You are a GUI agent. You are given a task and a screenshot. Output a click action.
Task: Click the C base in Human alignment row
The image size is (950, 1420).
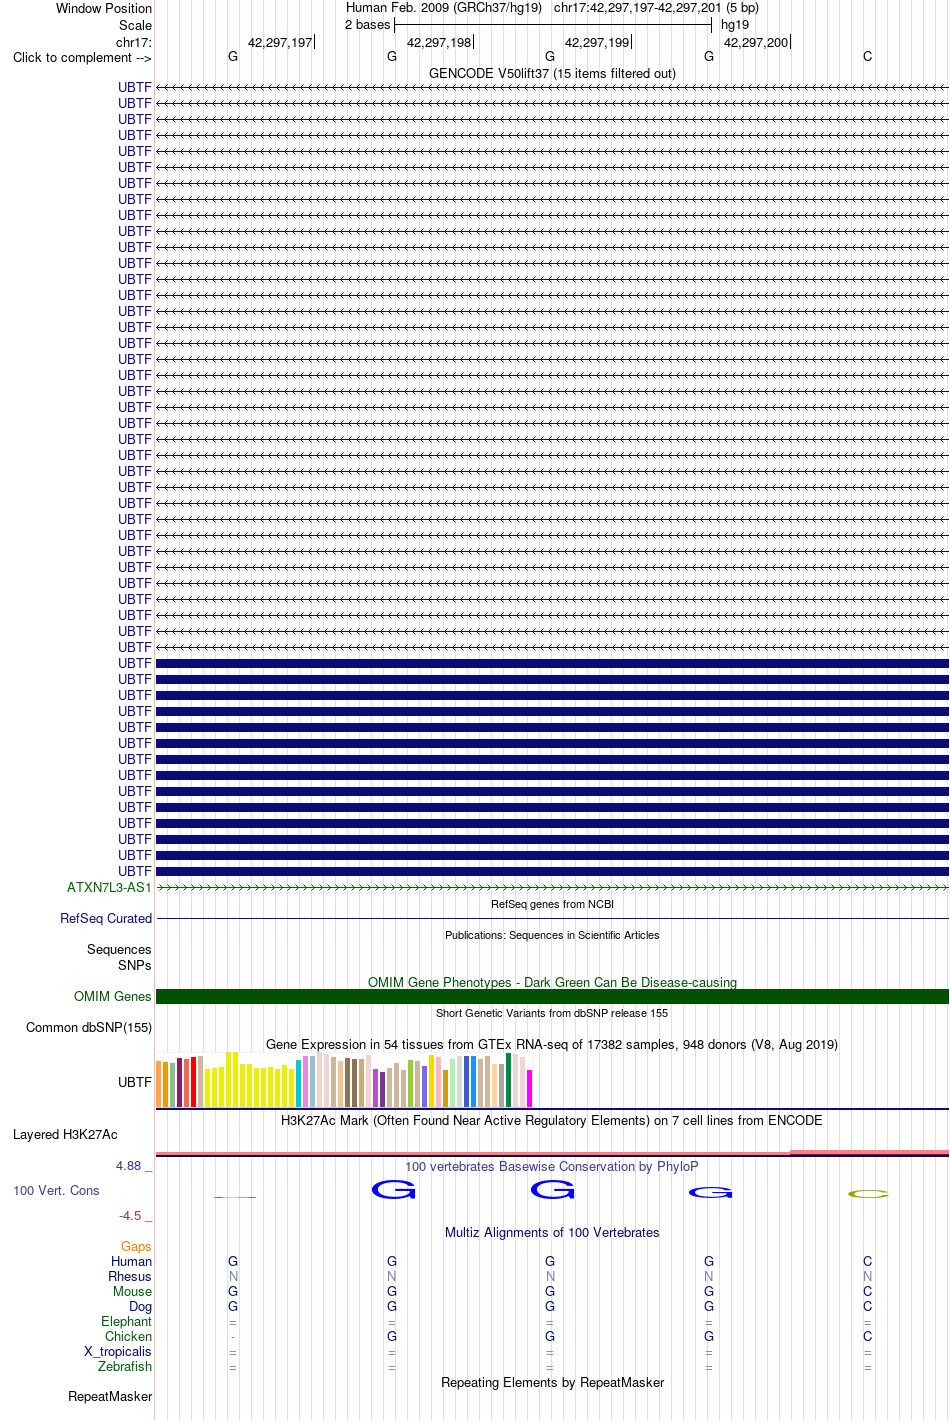(x=868, y=1261)
